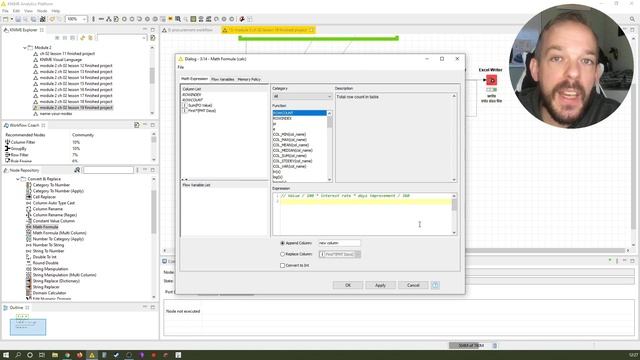The width and height of the screenshot is (640, 360).
Task: Switch to the Math Expression tab
Action: 194,79
